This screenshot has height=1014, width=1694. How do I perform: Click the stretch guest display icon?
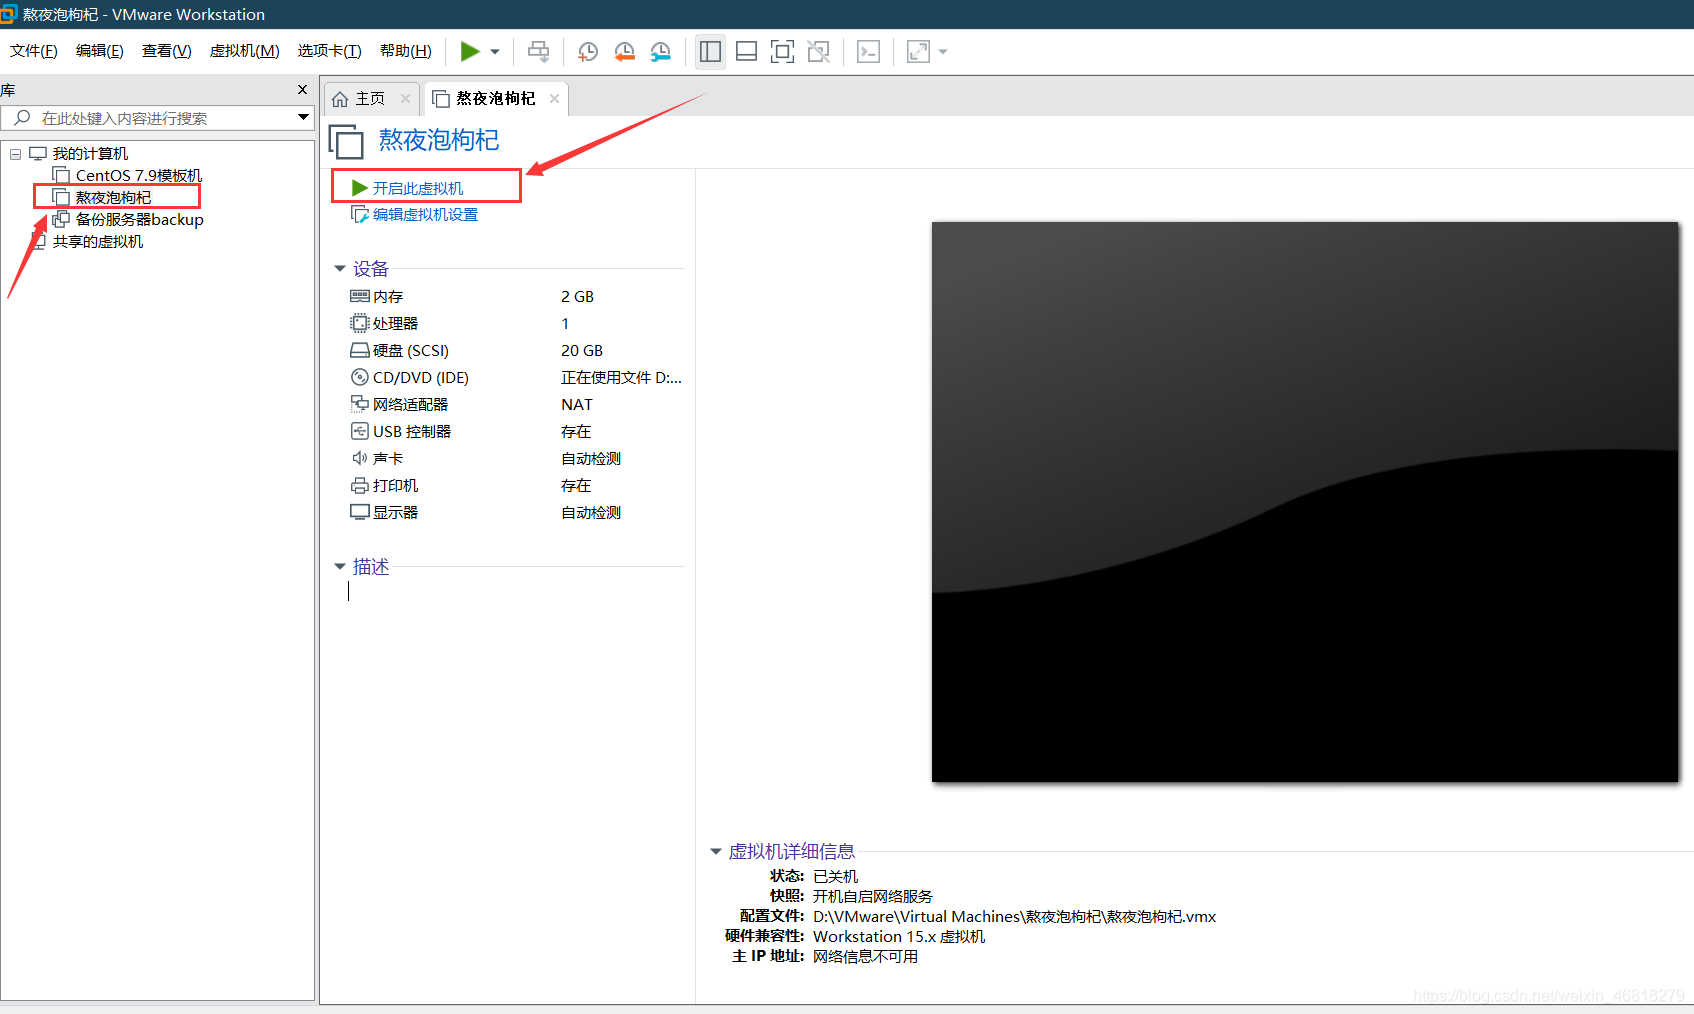click(918, 51)
